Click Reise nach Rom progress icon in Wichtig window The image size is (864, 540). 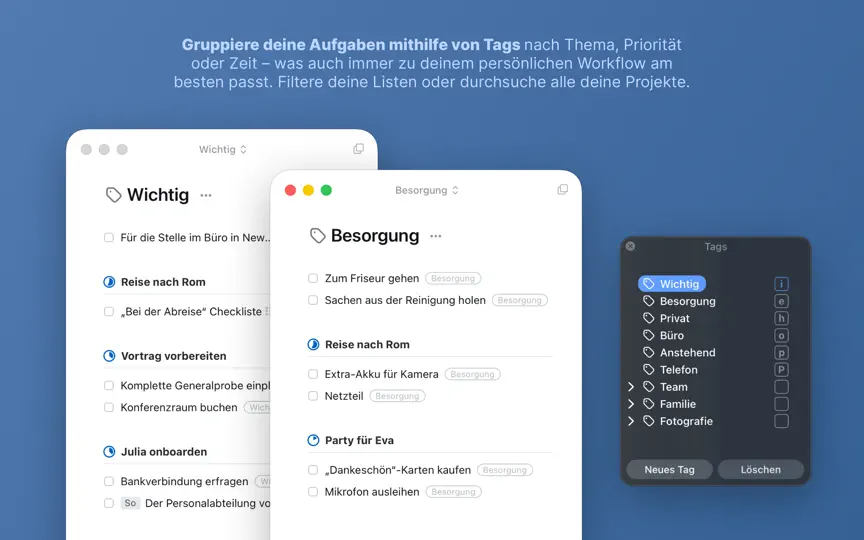[109, 282]
